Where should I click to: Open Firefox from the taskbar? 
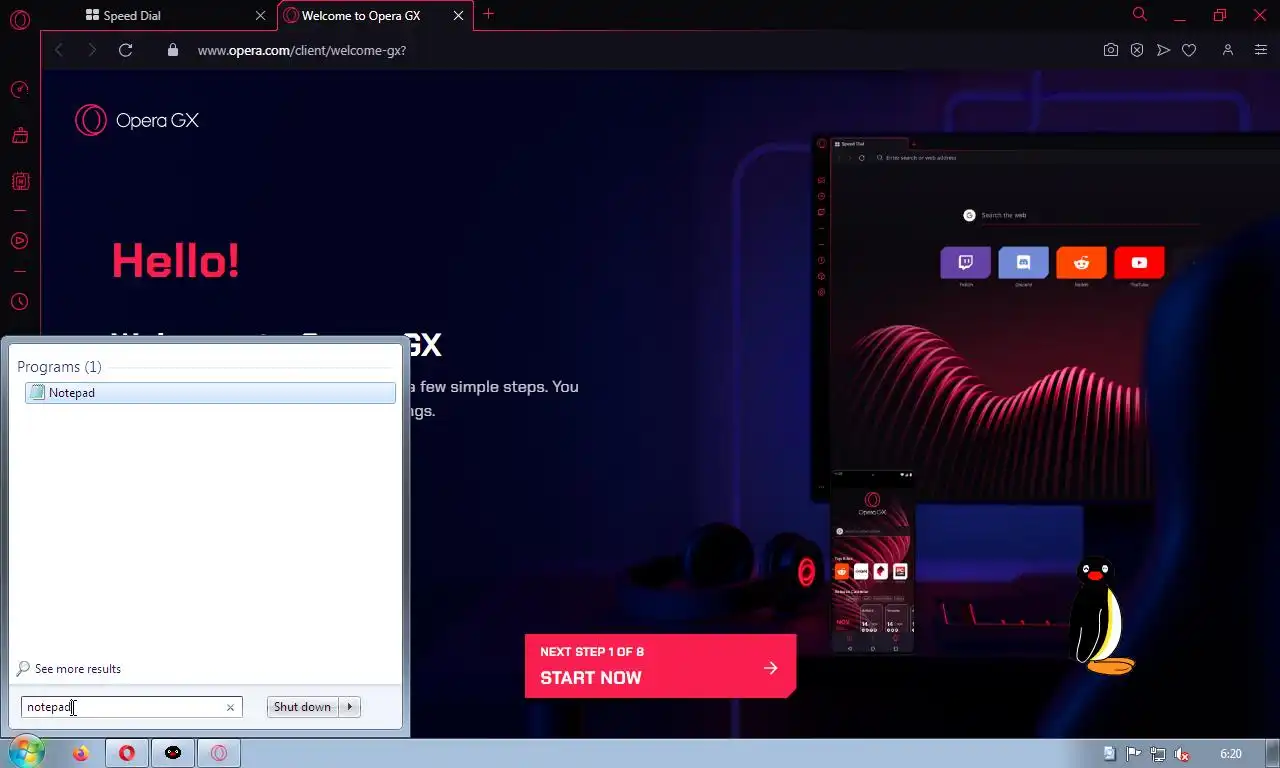[81, 753]
